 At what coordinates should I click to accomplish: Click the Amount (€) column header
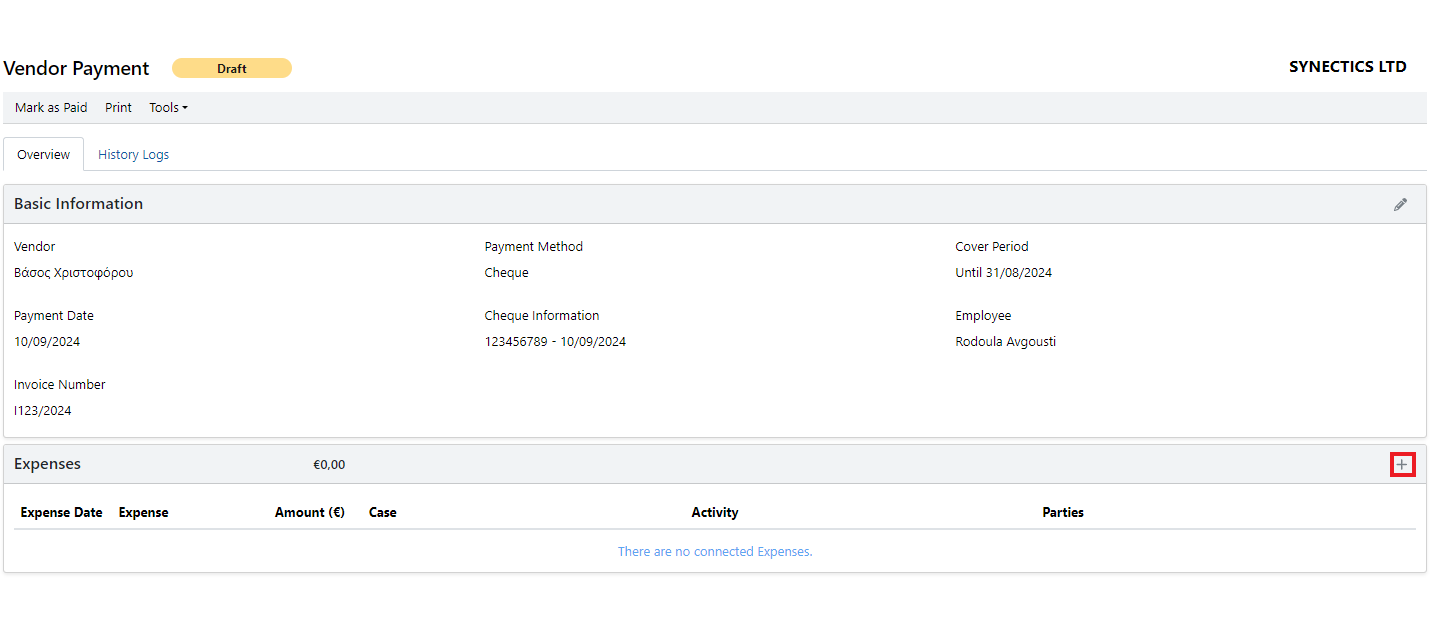[309, 512]
